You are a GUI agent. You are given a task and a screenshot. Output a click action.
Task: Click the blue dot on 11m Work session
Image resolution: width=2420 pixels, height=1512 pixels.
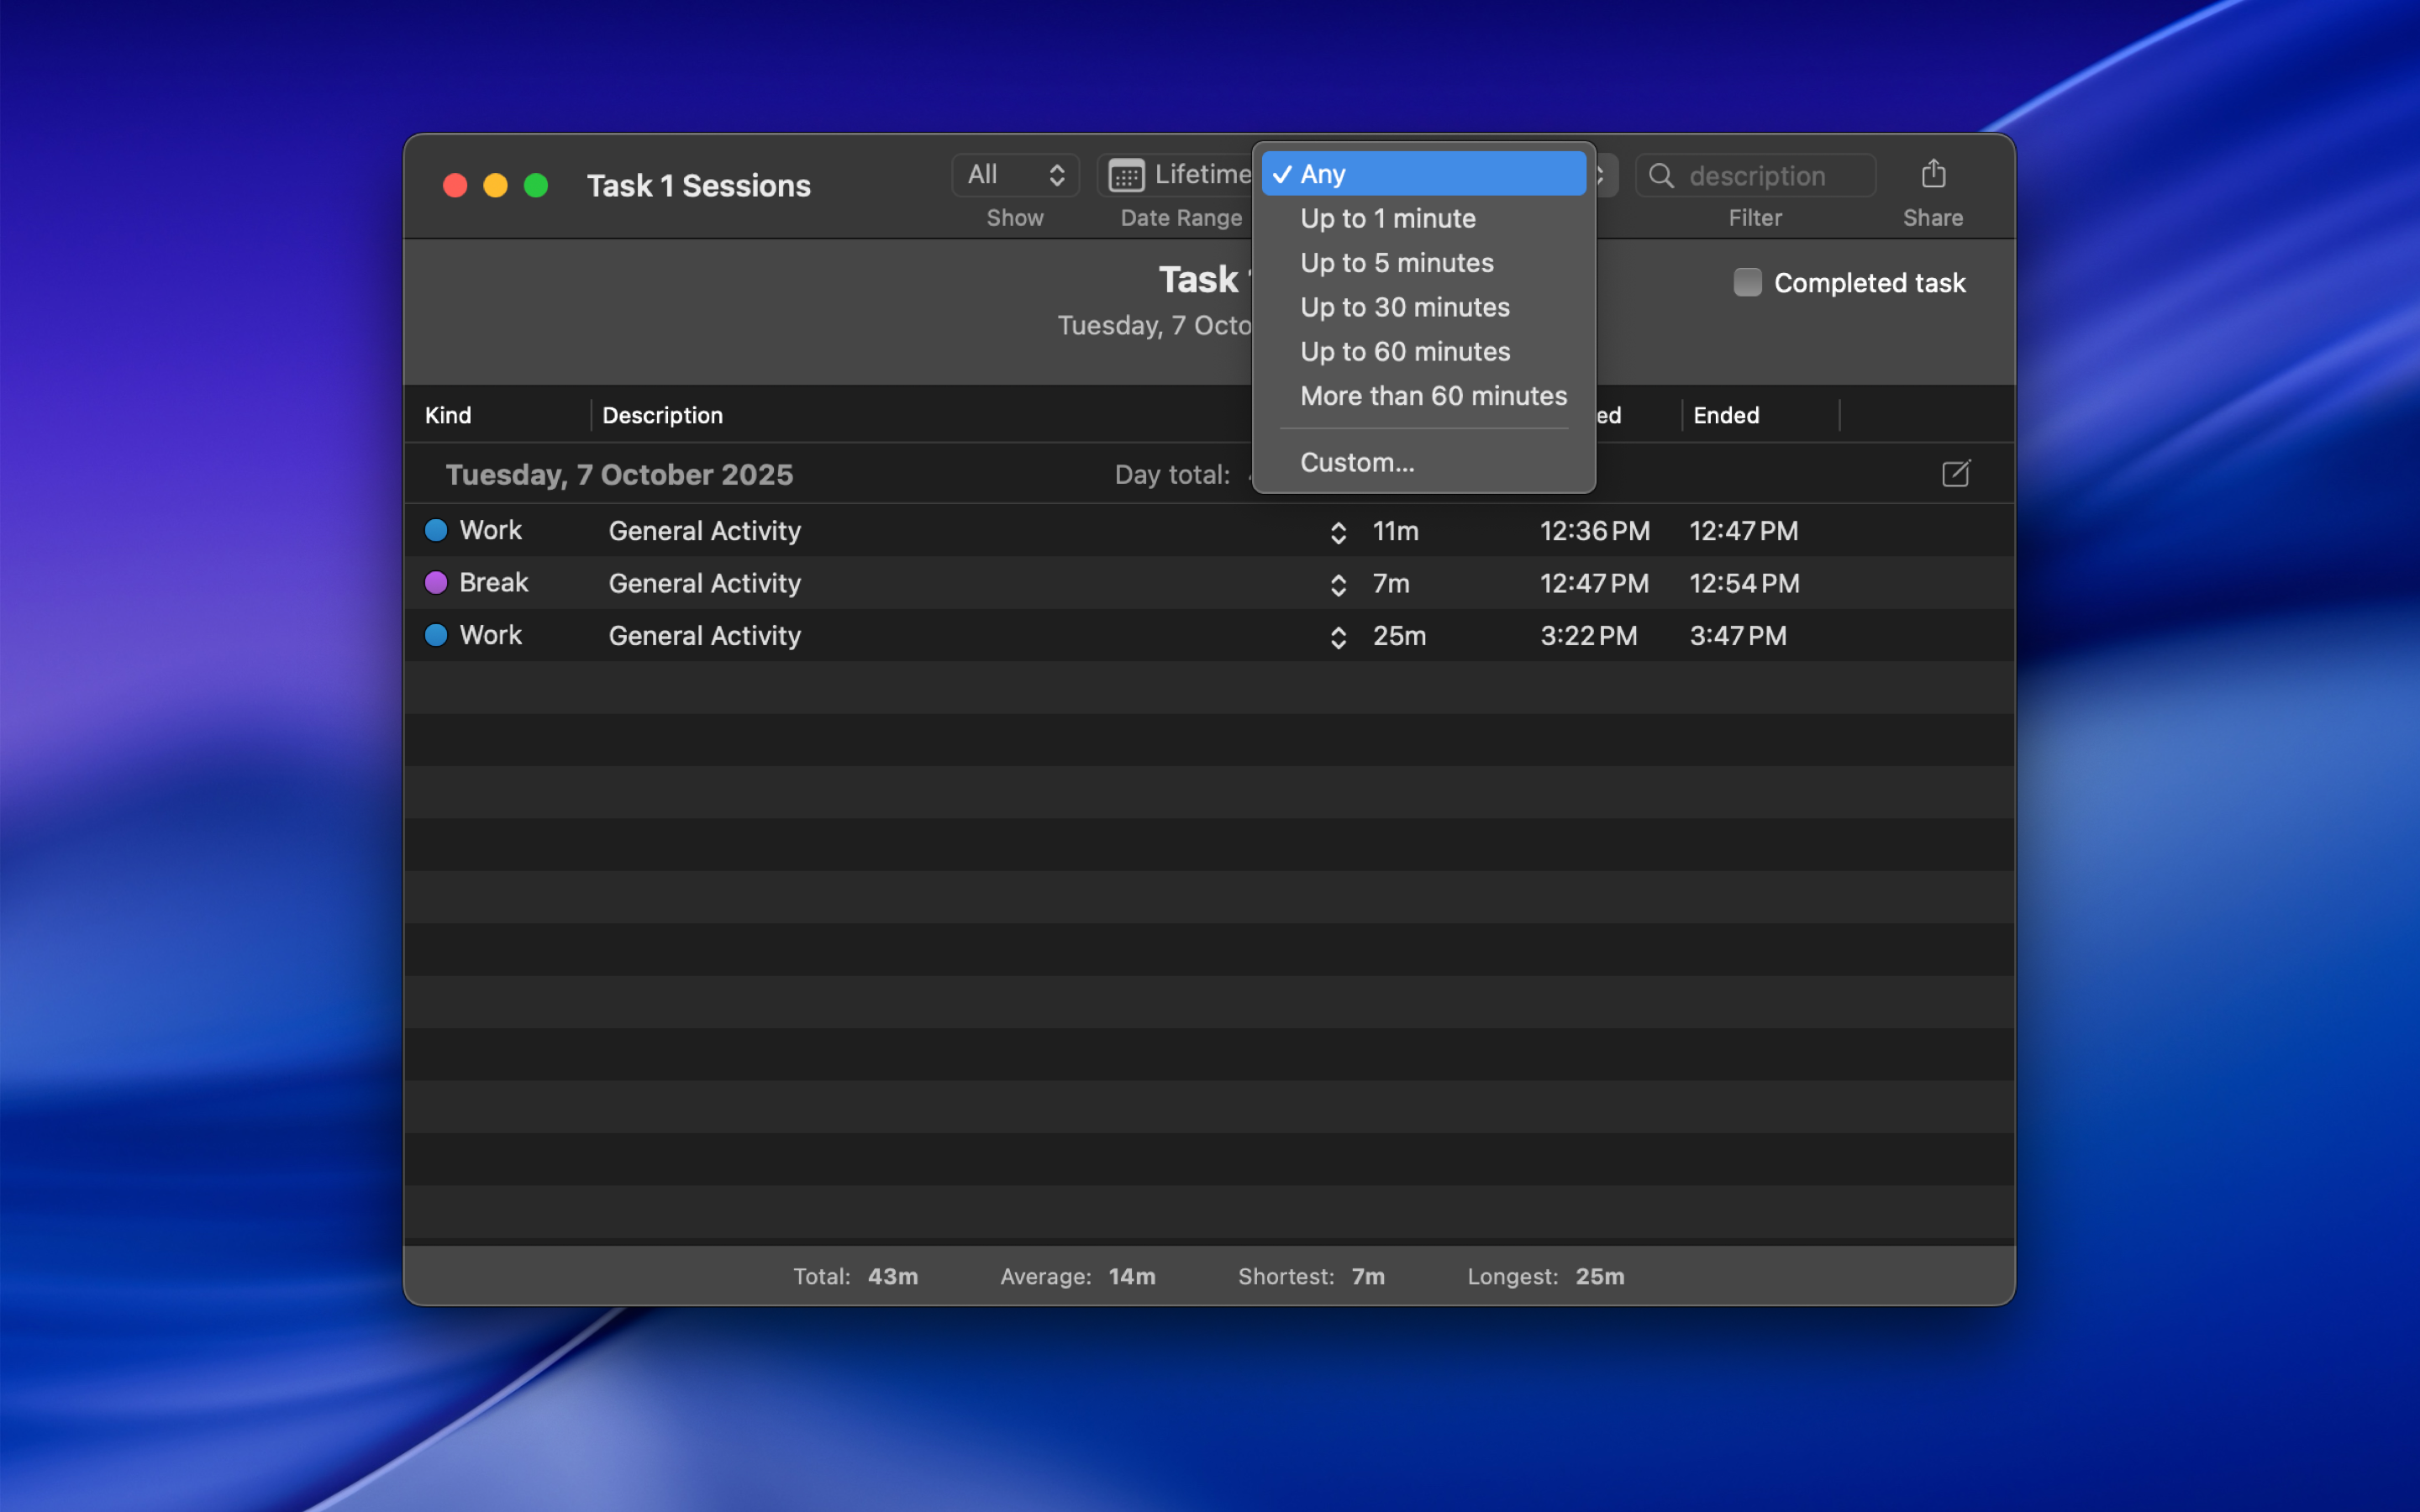[x=436, y=530]
